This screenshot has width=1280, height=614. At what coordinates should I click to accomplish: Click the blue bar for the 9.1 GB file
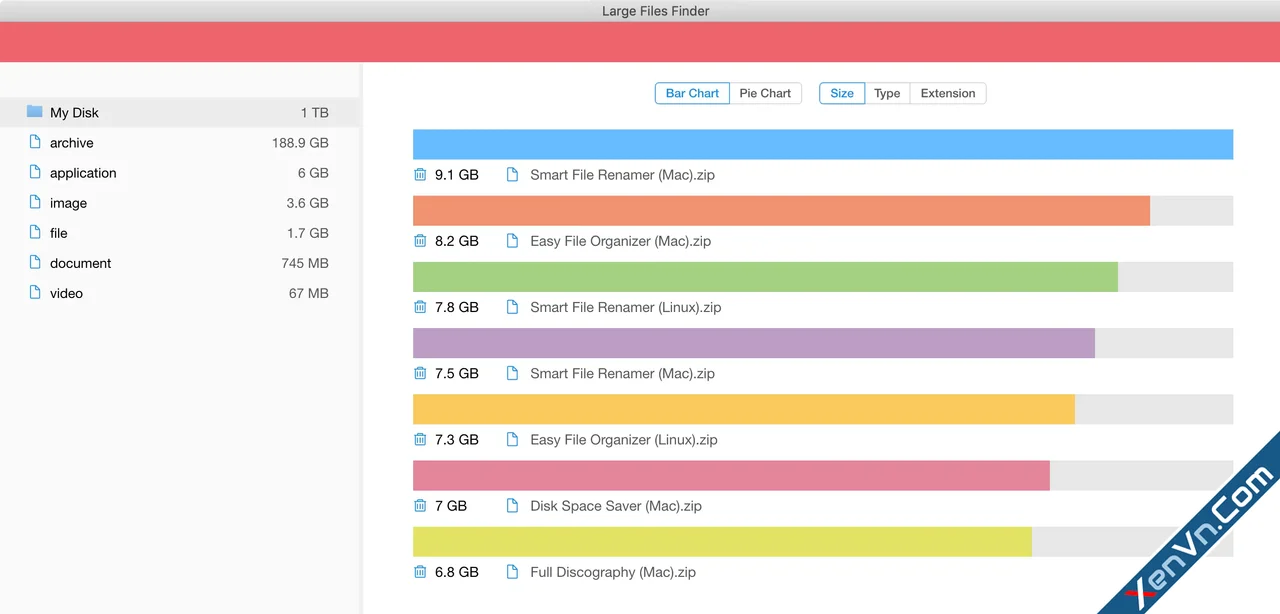tap(823, 144)
